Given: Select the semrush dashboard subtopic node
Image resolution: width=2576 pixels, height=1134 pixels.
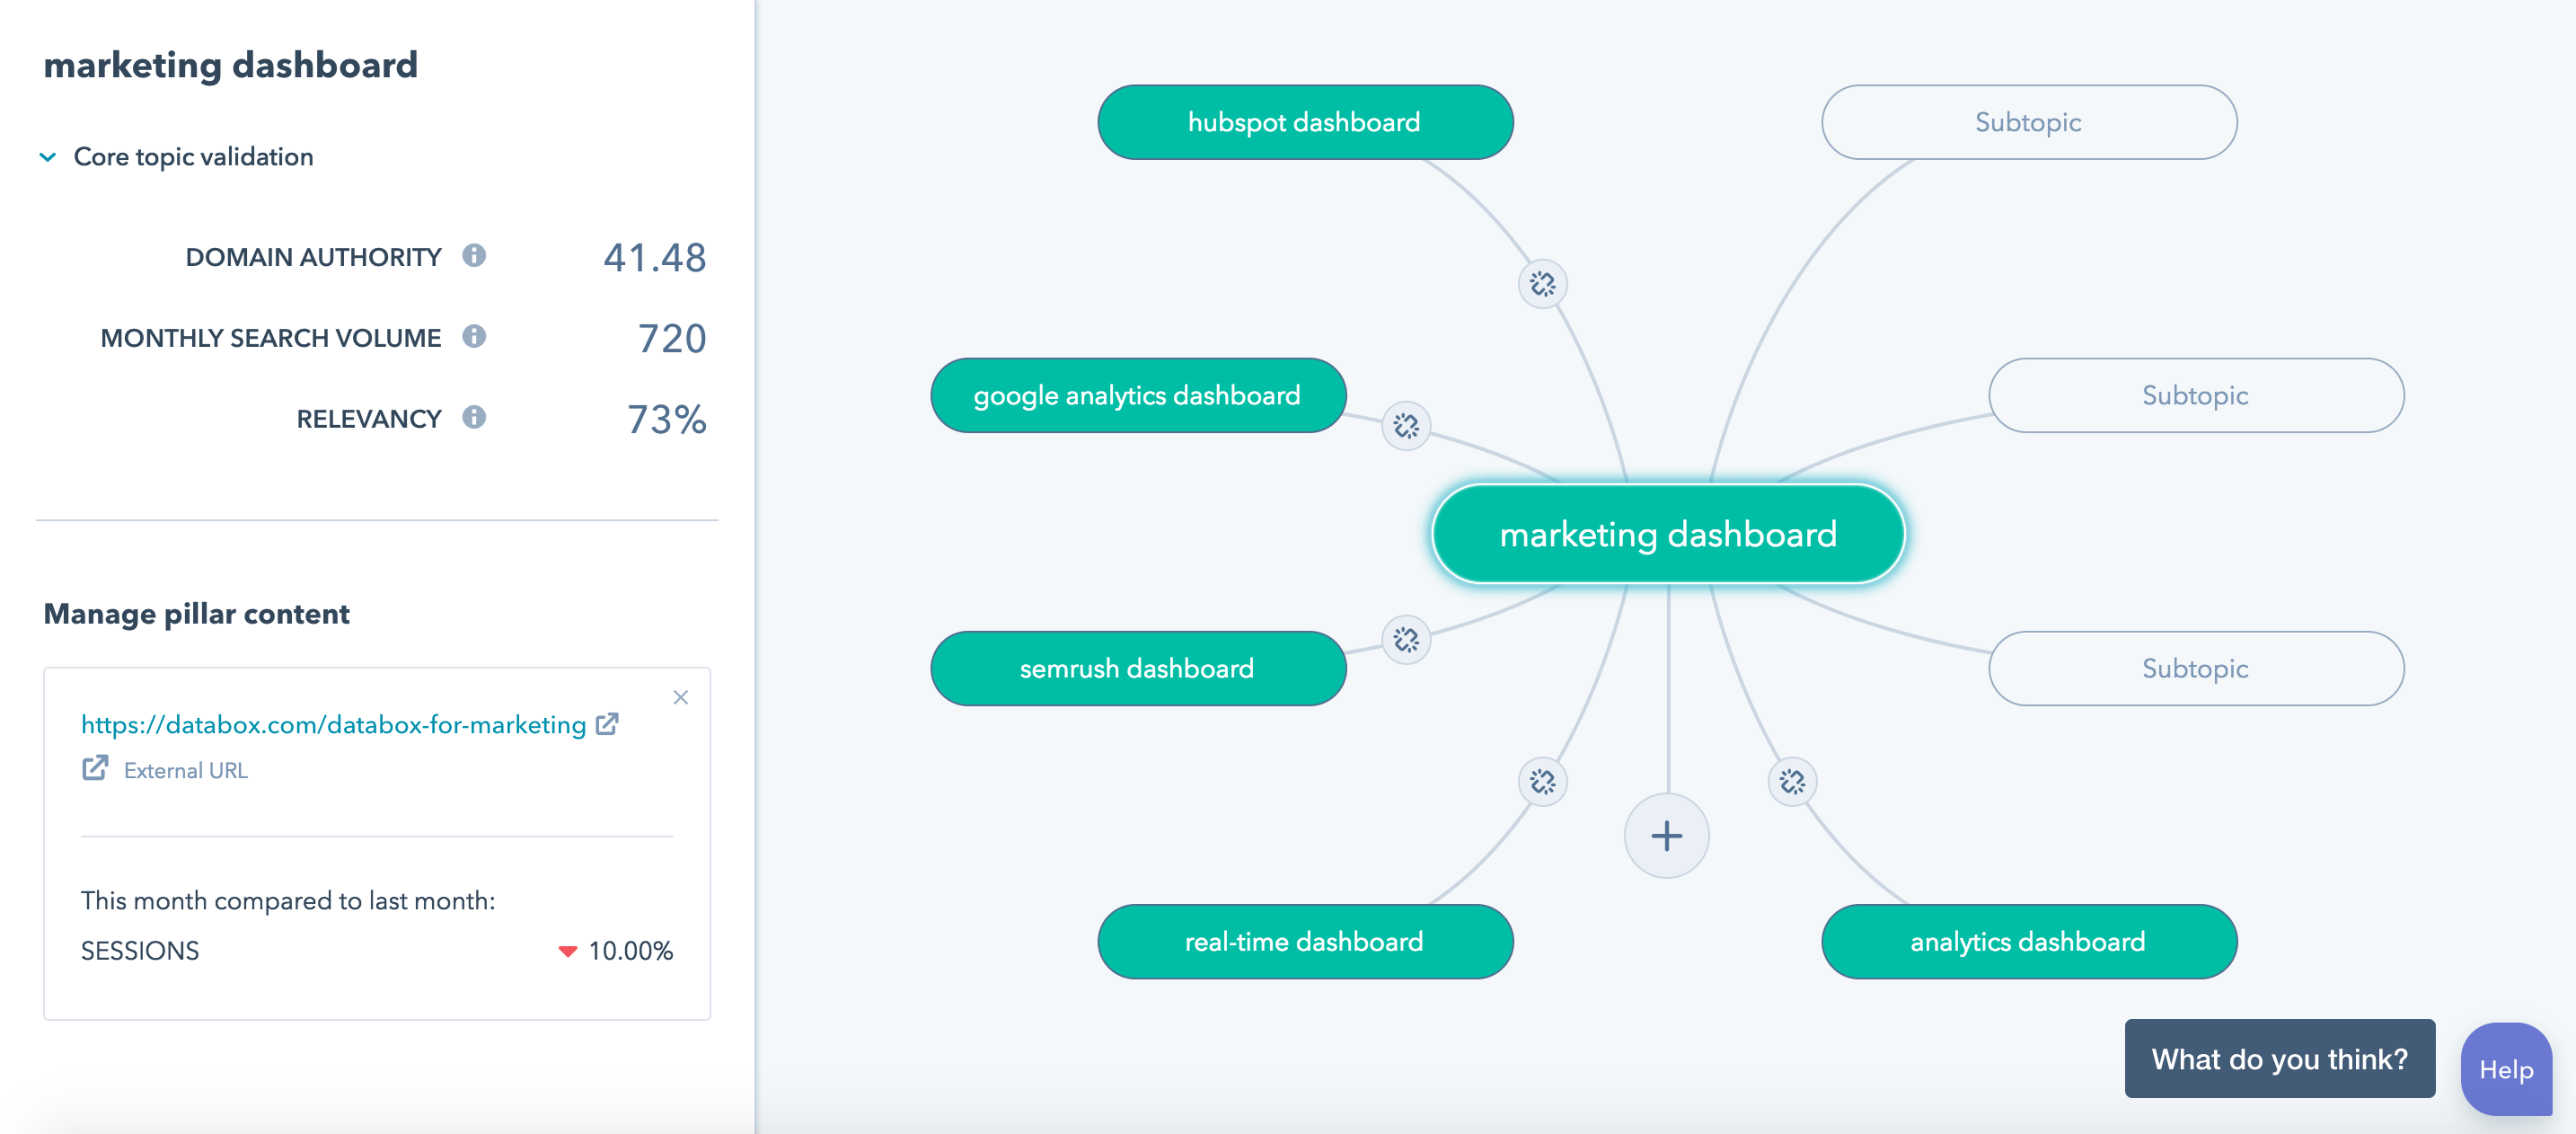Looking at the screenshot, I should [1137, 668].
